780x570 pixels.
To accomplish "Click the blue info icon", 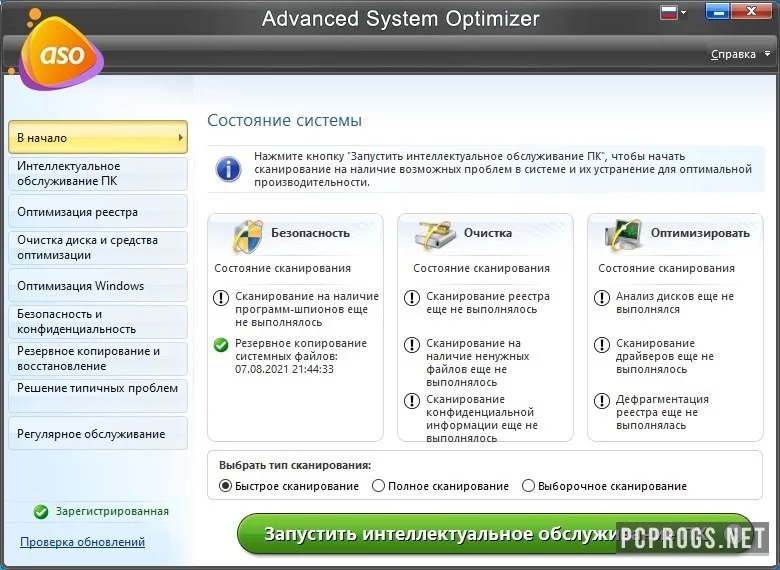I will coord(228,169).
